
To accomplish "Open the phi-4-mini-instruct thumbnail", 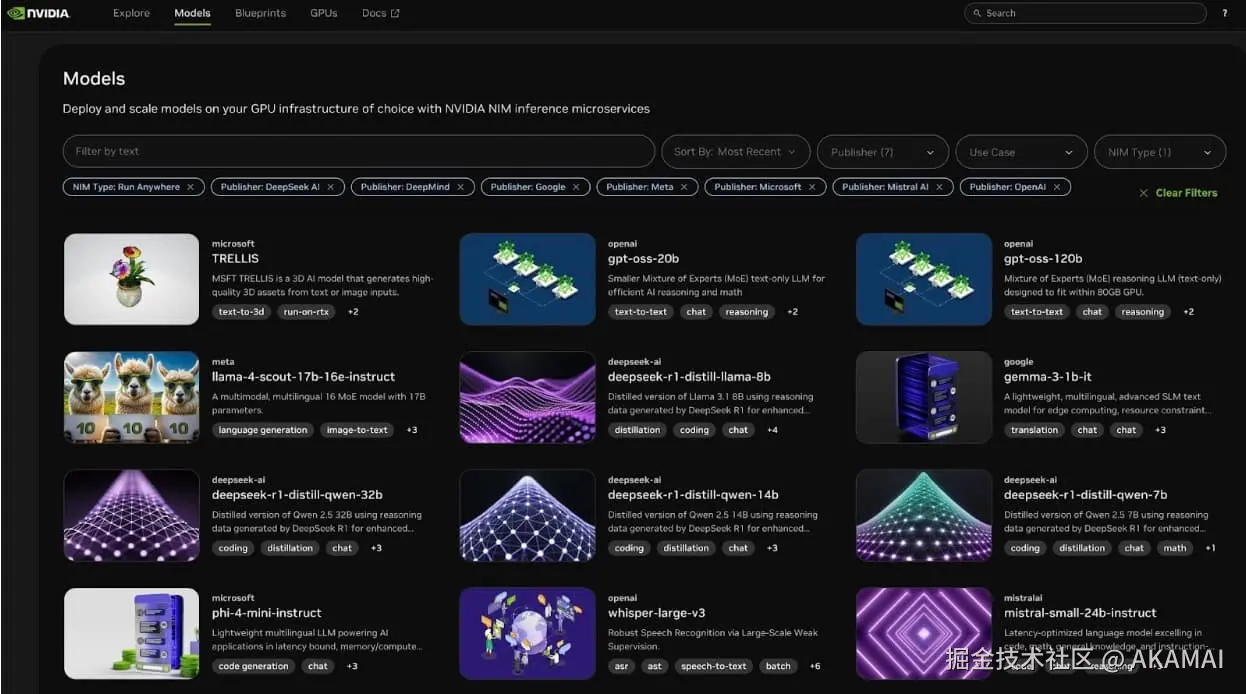I will (131, 633).
